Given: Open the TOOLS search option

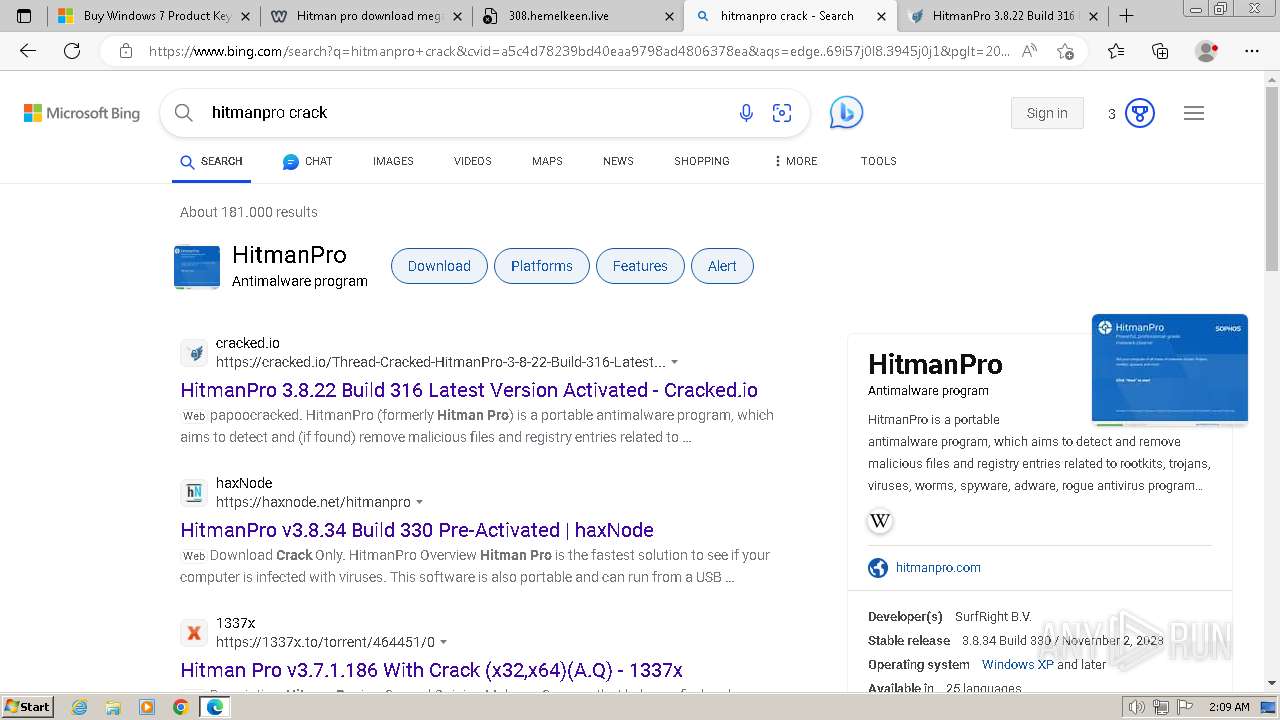Looking at the screenshot, I should point(879,161).
